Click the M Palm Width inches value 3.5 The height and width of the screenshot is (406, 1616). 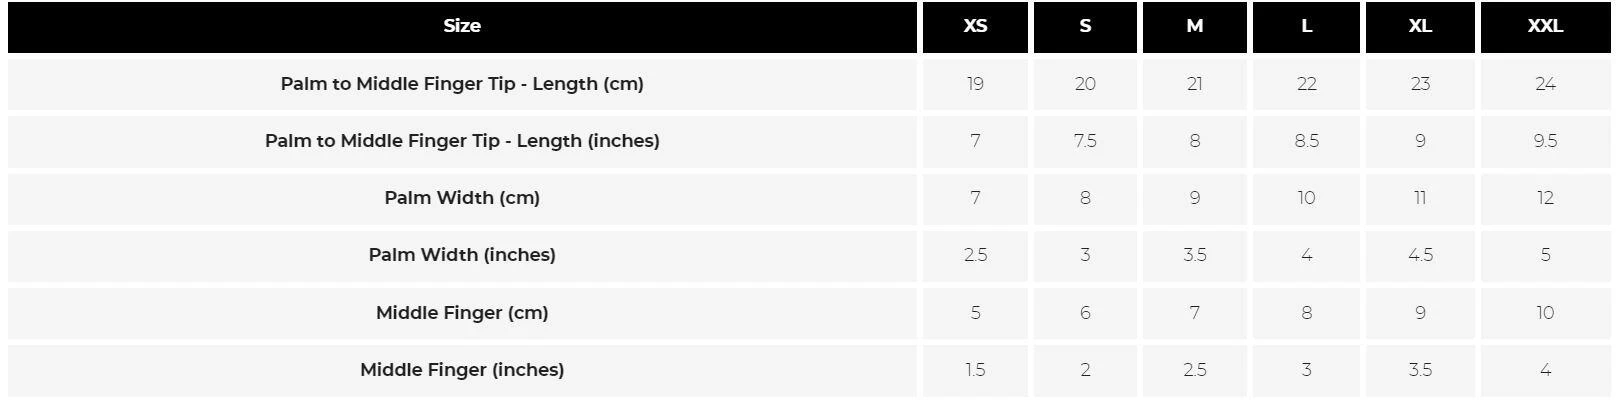1195,255
